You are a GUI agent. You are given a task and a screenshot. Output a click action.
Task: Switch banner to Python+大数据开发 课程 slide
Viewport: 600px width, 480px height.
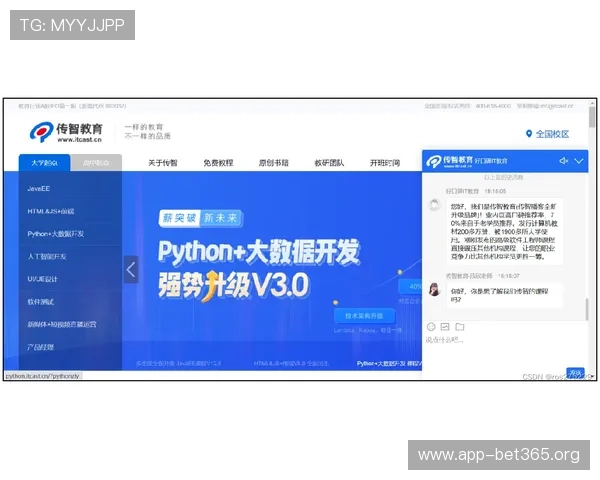tap(389, 363)
